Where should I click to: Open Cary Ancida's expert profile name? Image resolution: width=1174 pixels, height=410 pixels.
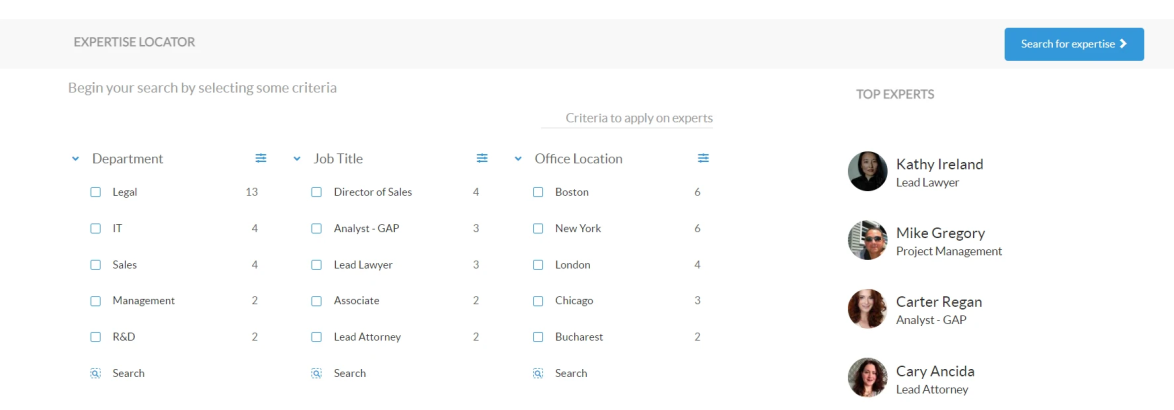coord(934,371)
